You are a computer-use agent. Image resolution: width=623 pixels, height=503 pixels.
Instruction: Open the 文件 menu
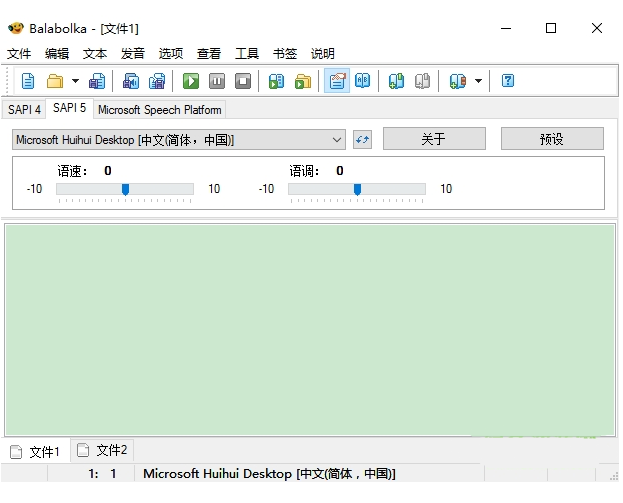(x=19, y=54)
